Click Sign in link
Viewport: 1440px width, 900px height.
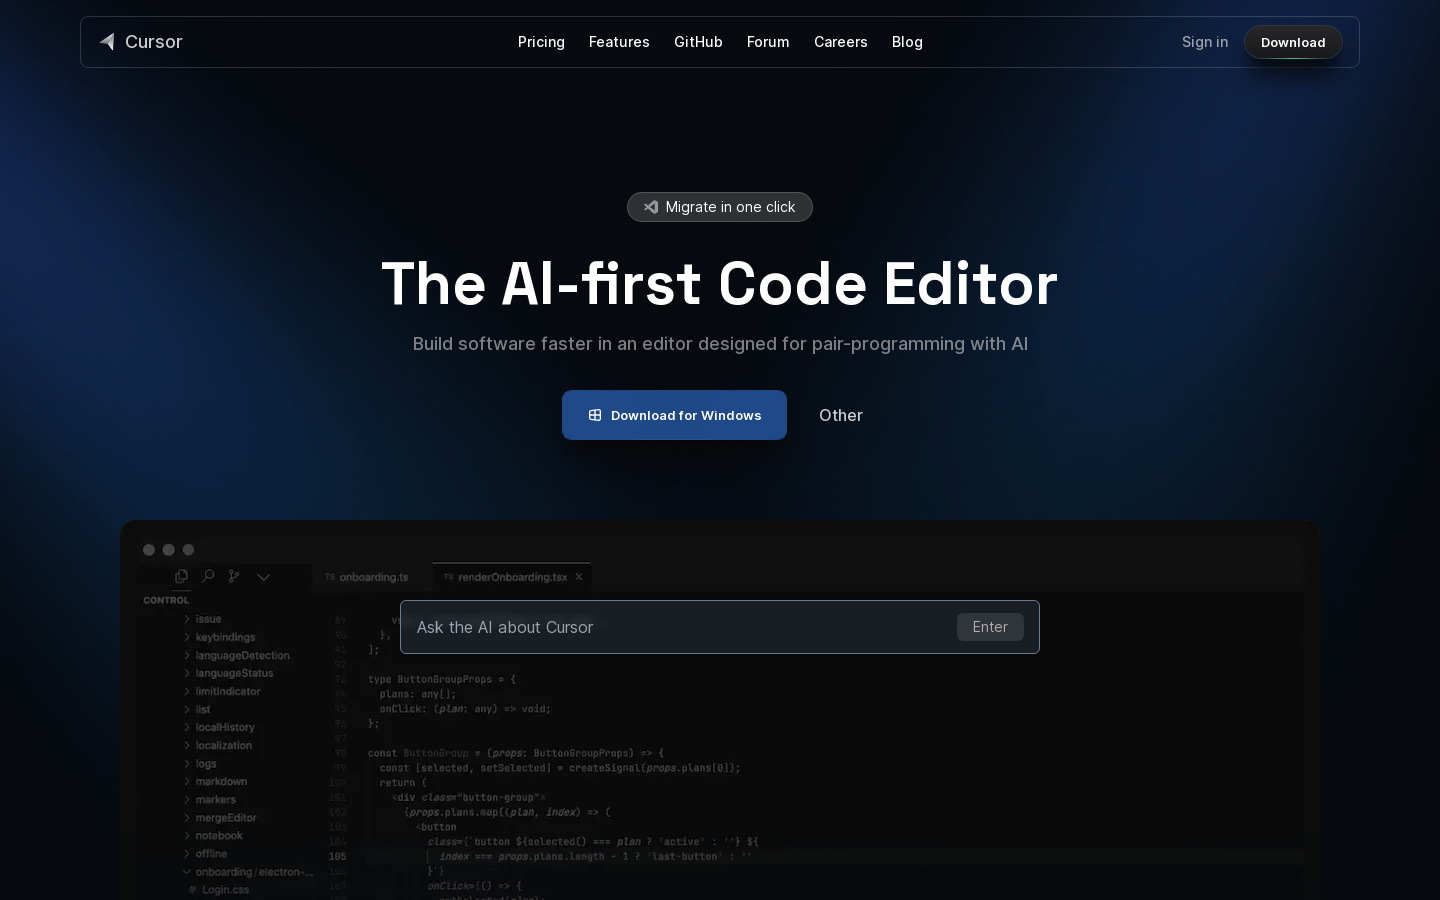(x=1204, y=42)
